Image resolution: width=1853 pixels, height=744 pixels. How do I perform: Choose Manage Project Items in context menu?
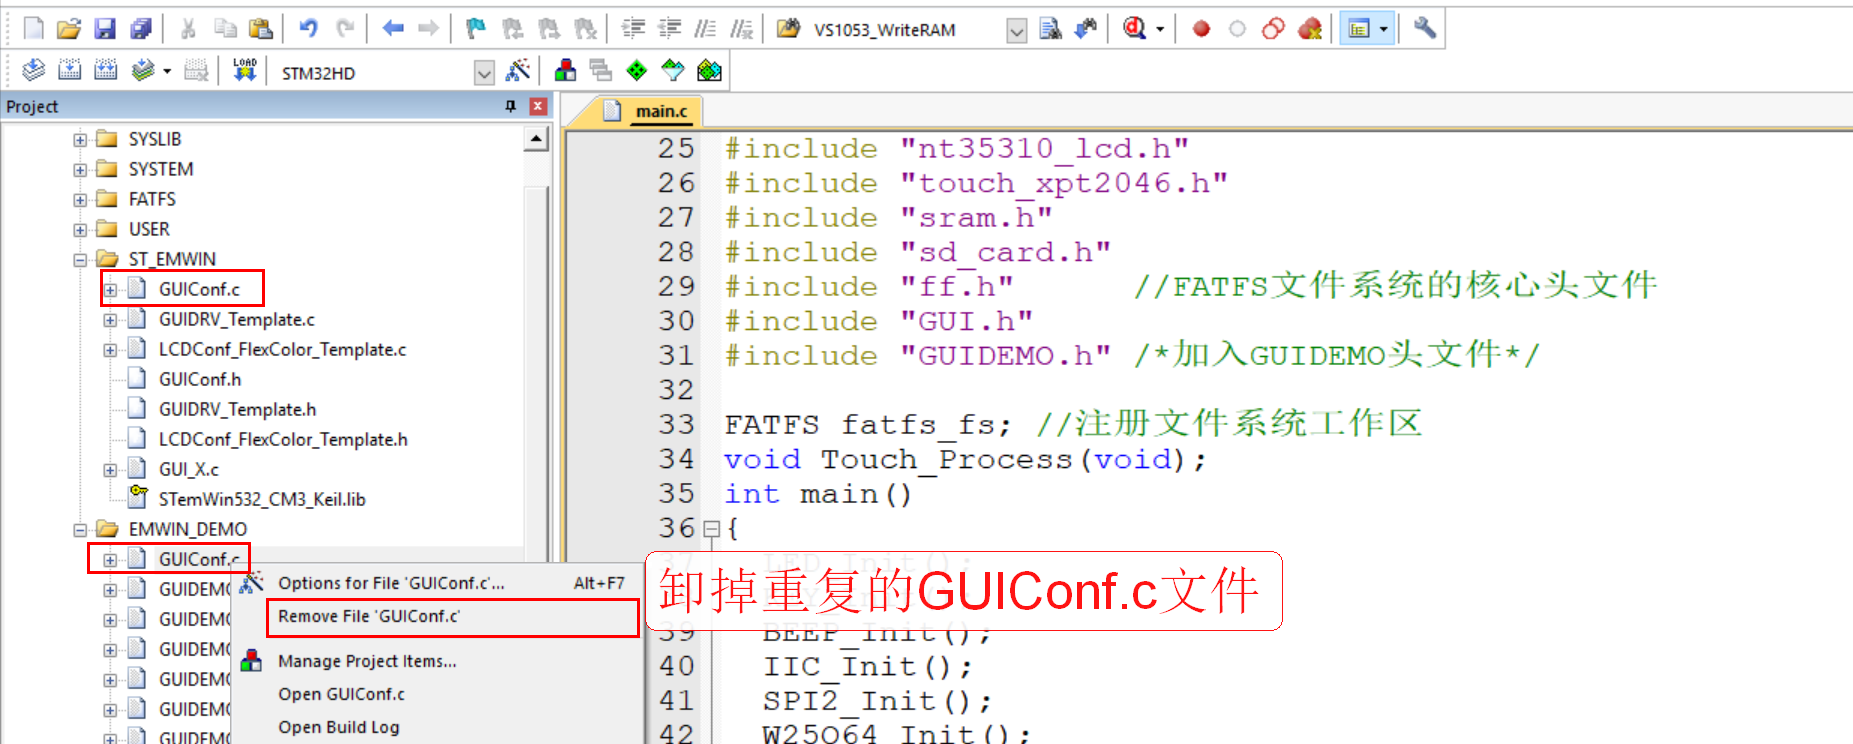(437, 661)
